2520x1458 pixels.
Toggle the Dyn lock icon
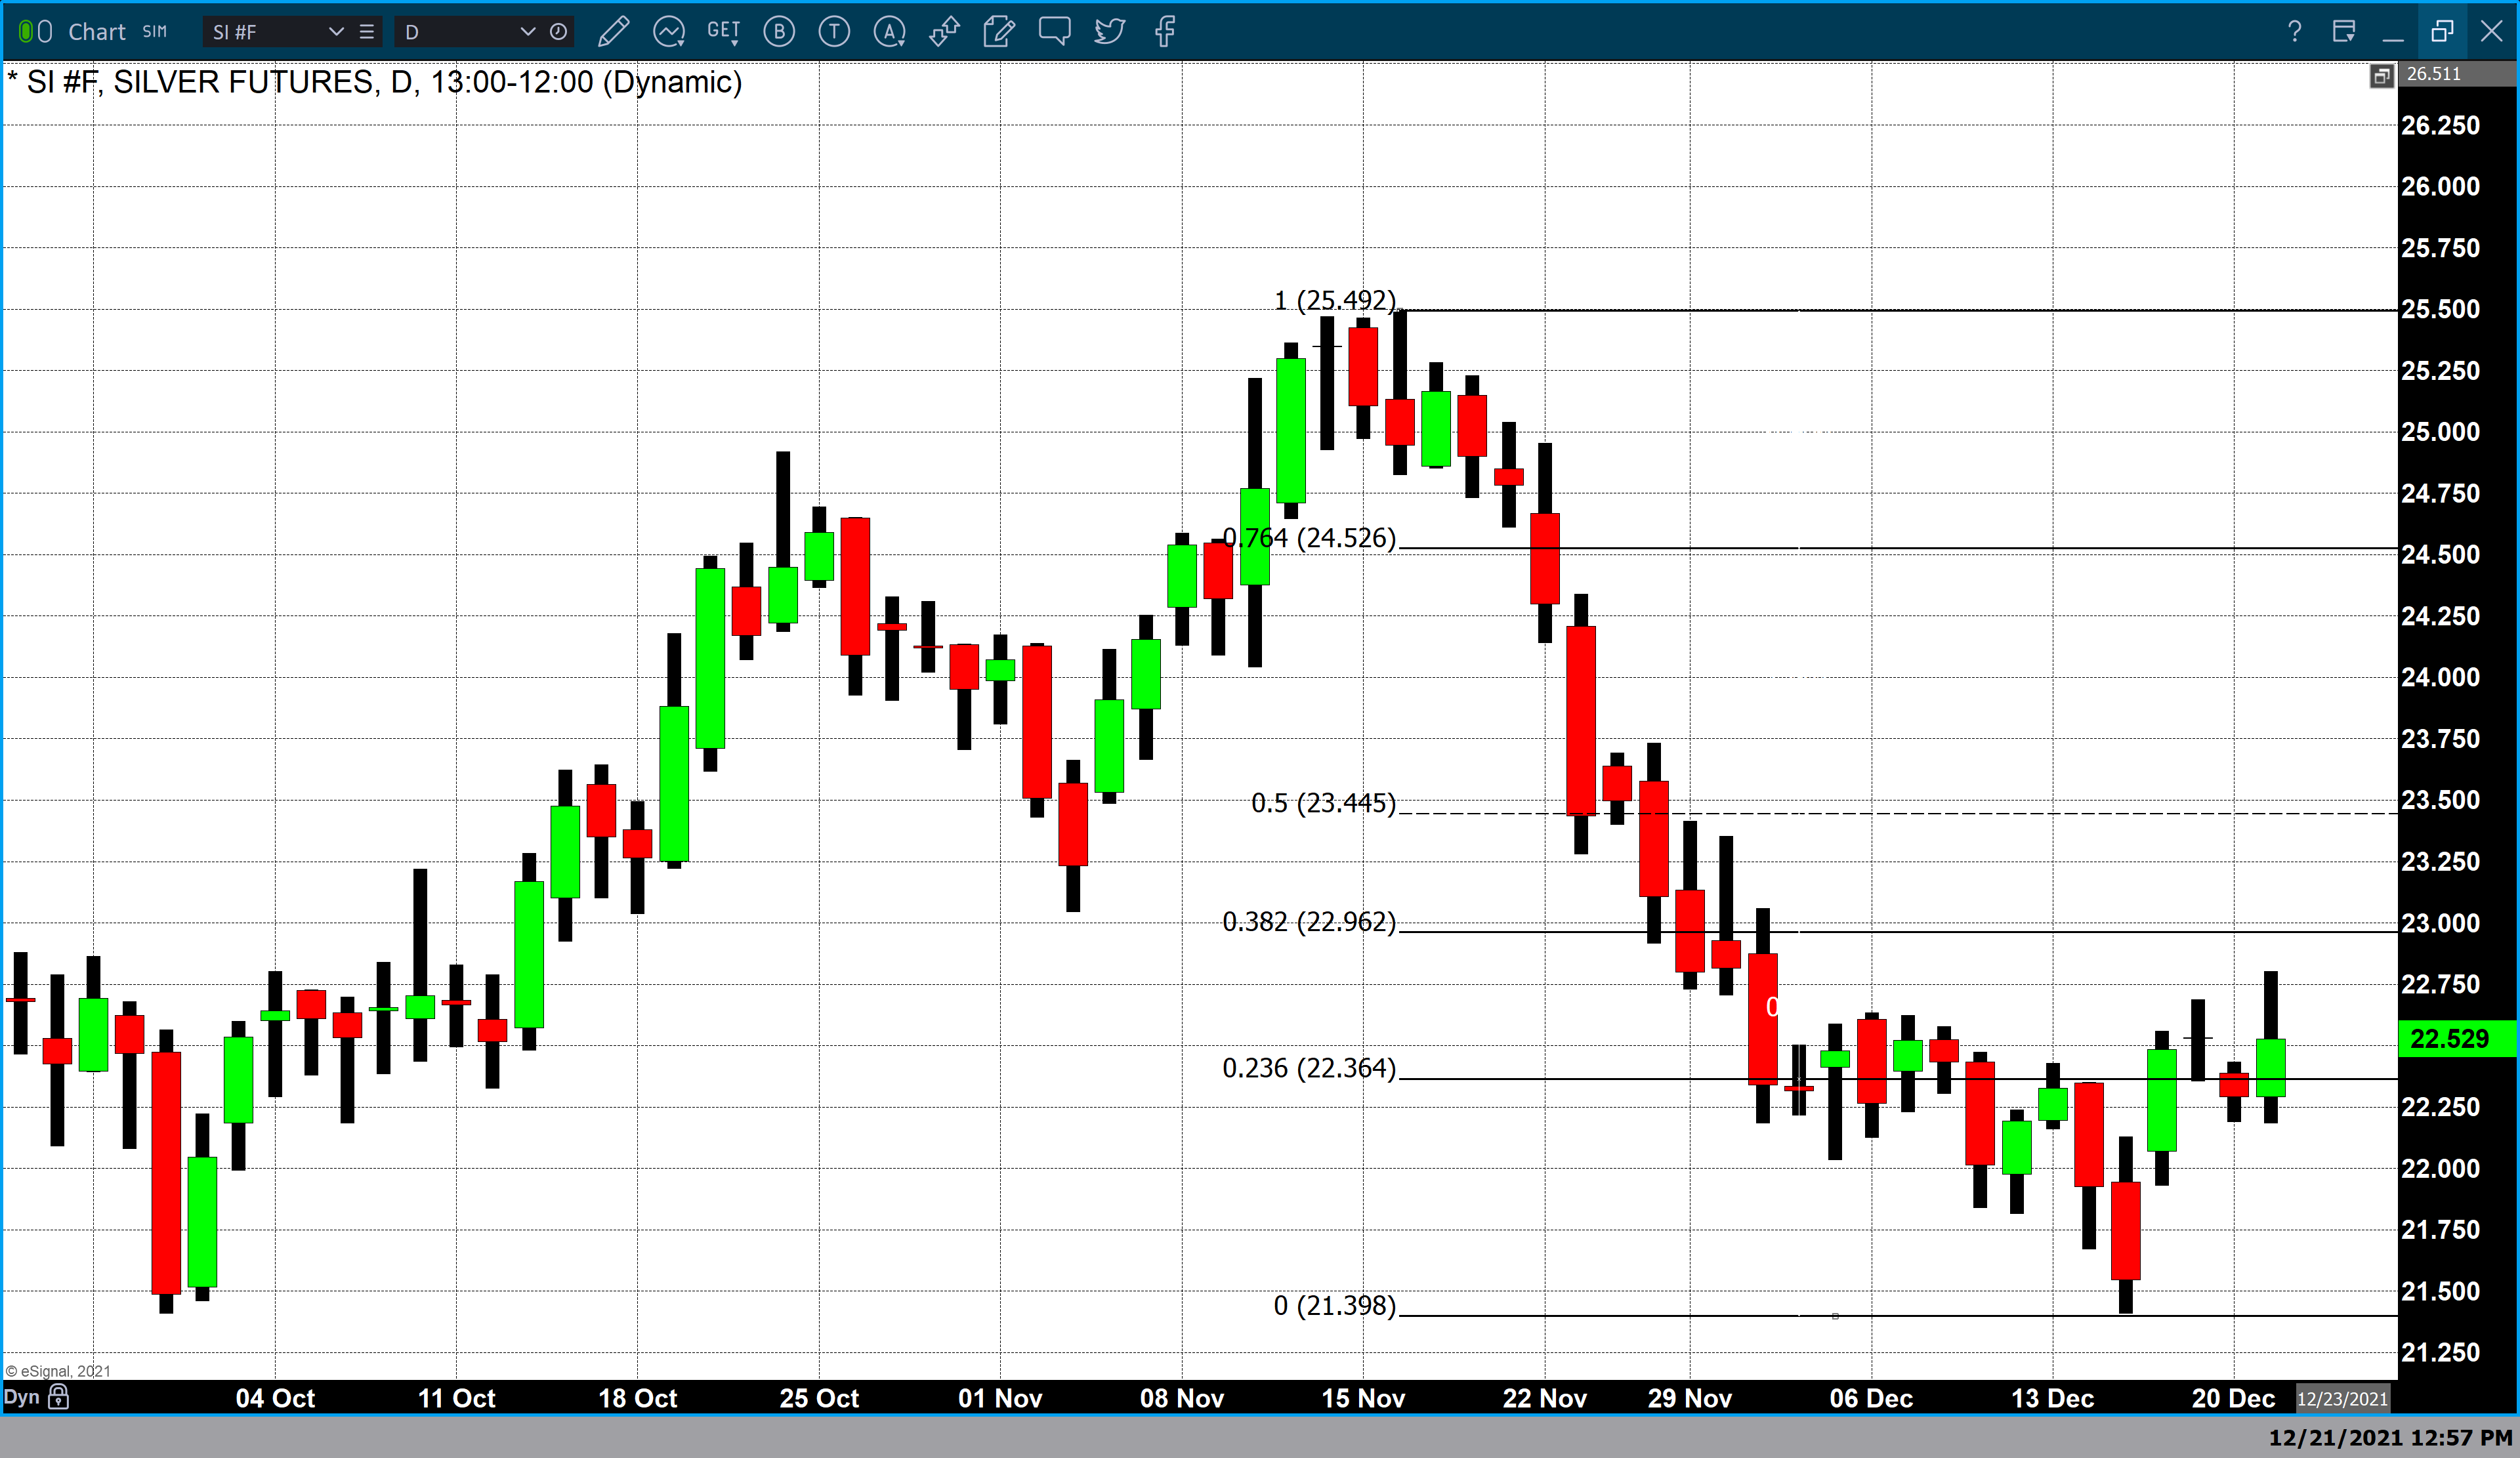pyautogui.click(x=59, y=1397)
